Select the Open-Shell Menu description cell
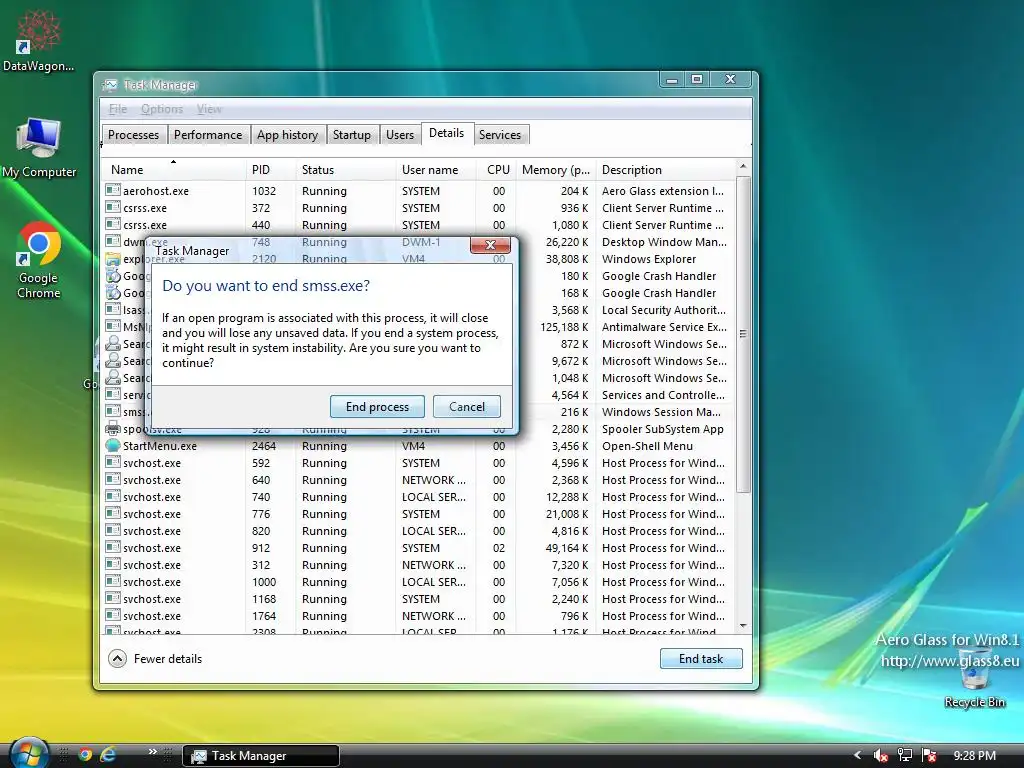This screenshot has width=1024, height=768. point(647,445)
